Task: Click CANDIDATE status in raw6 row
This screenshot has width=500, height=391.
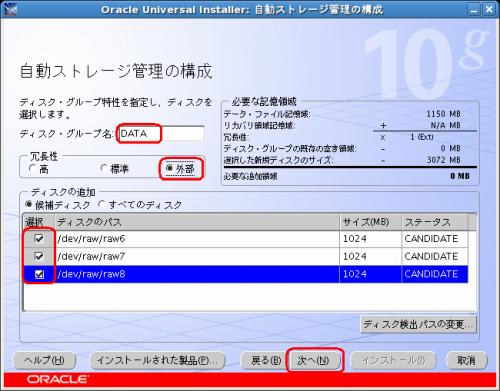Action: (435, 239)
